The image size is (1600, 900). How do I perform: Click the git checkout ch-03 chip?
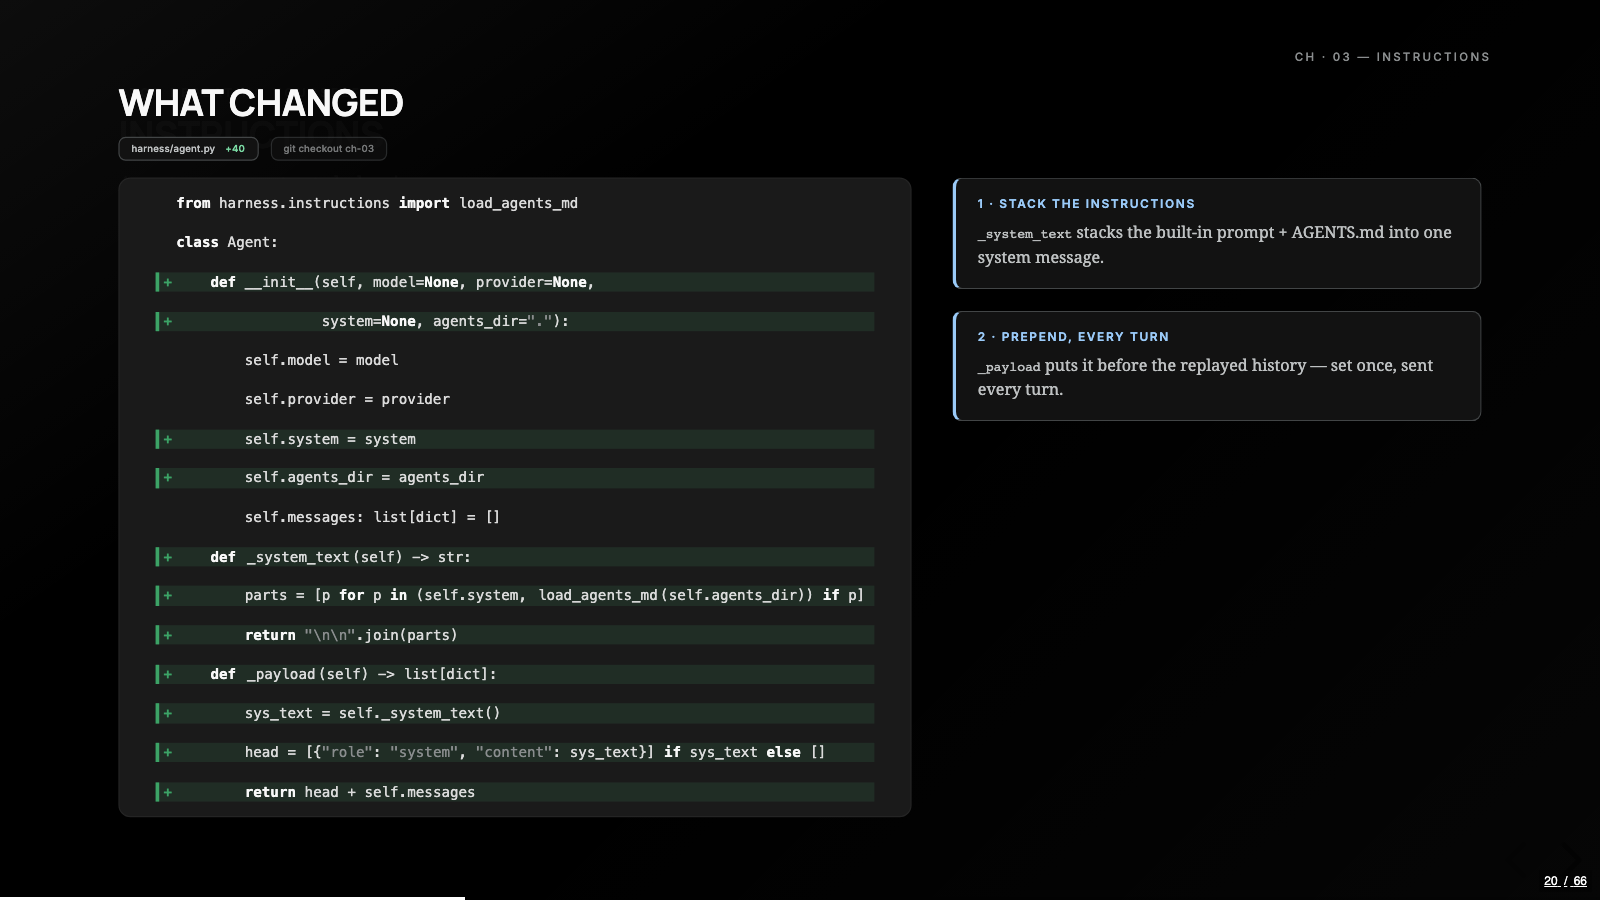point(329,149)
